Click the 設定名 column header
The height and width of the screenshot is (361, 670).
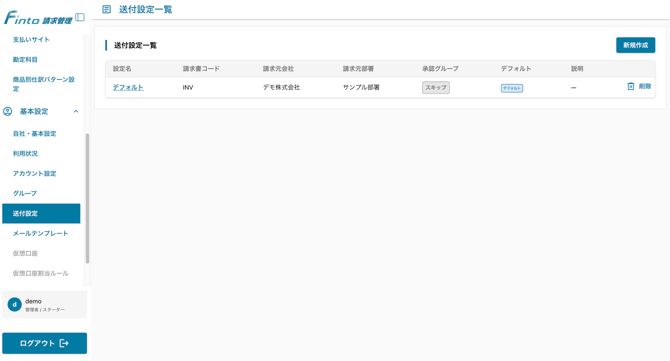point(122,69)
